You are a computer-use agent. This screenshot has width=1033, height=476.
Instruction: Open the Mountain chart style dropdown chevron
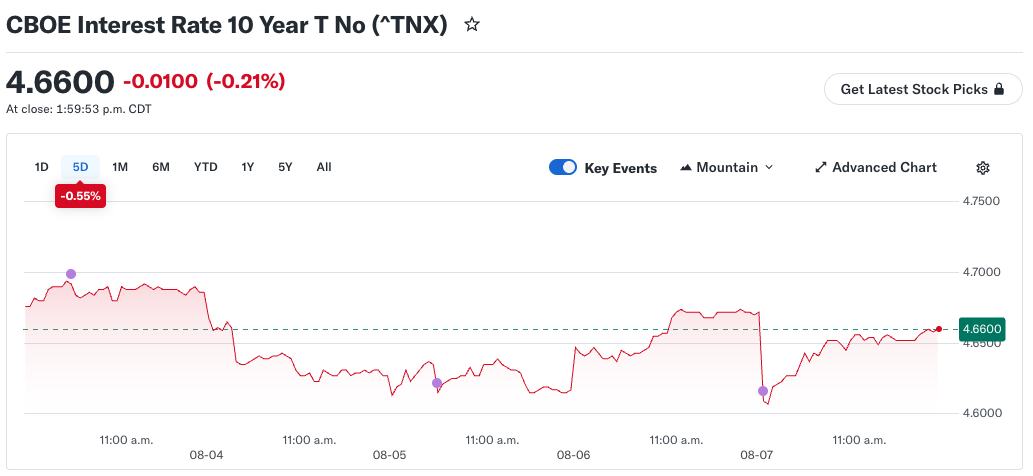click(x=769, y=168)
